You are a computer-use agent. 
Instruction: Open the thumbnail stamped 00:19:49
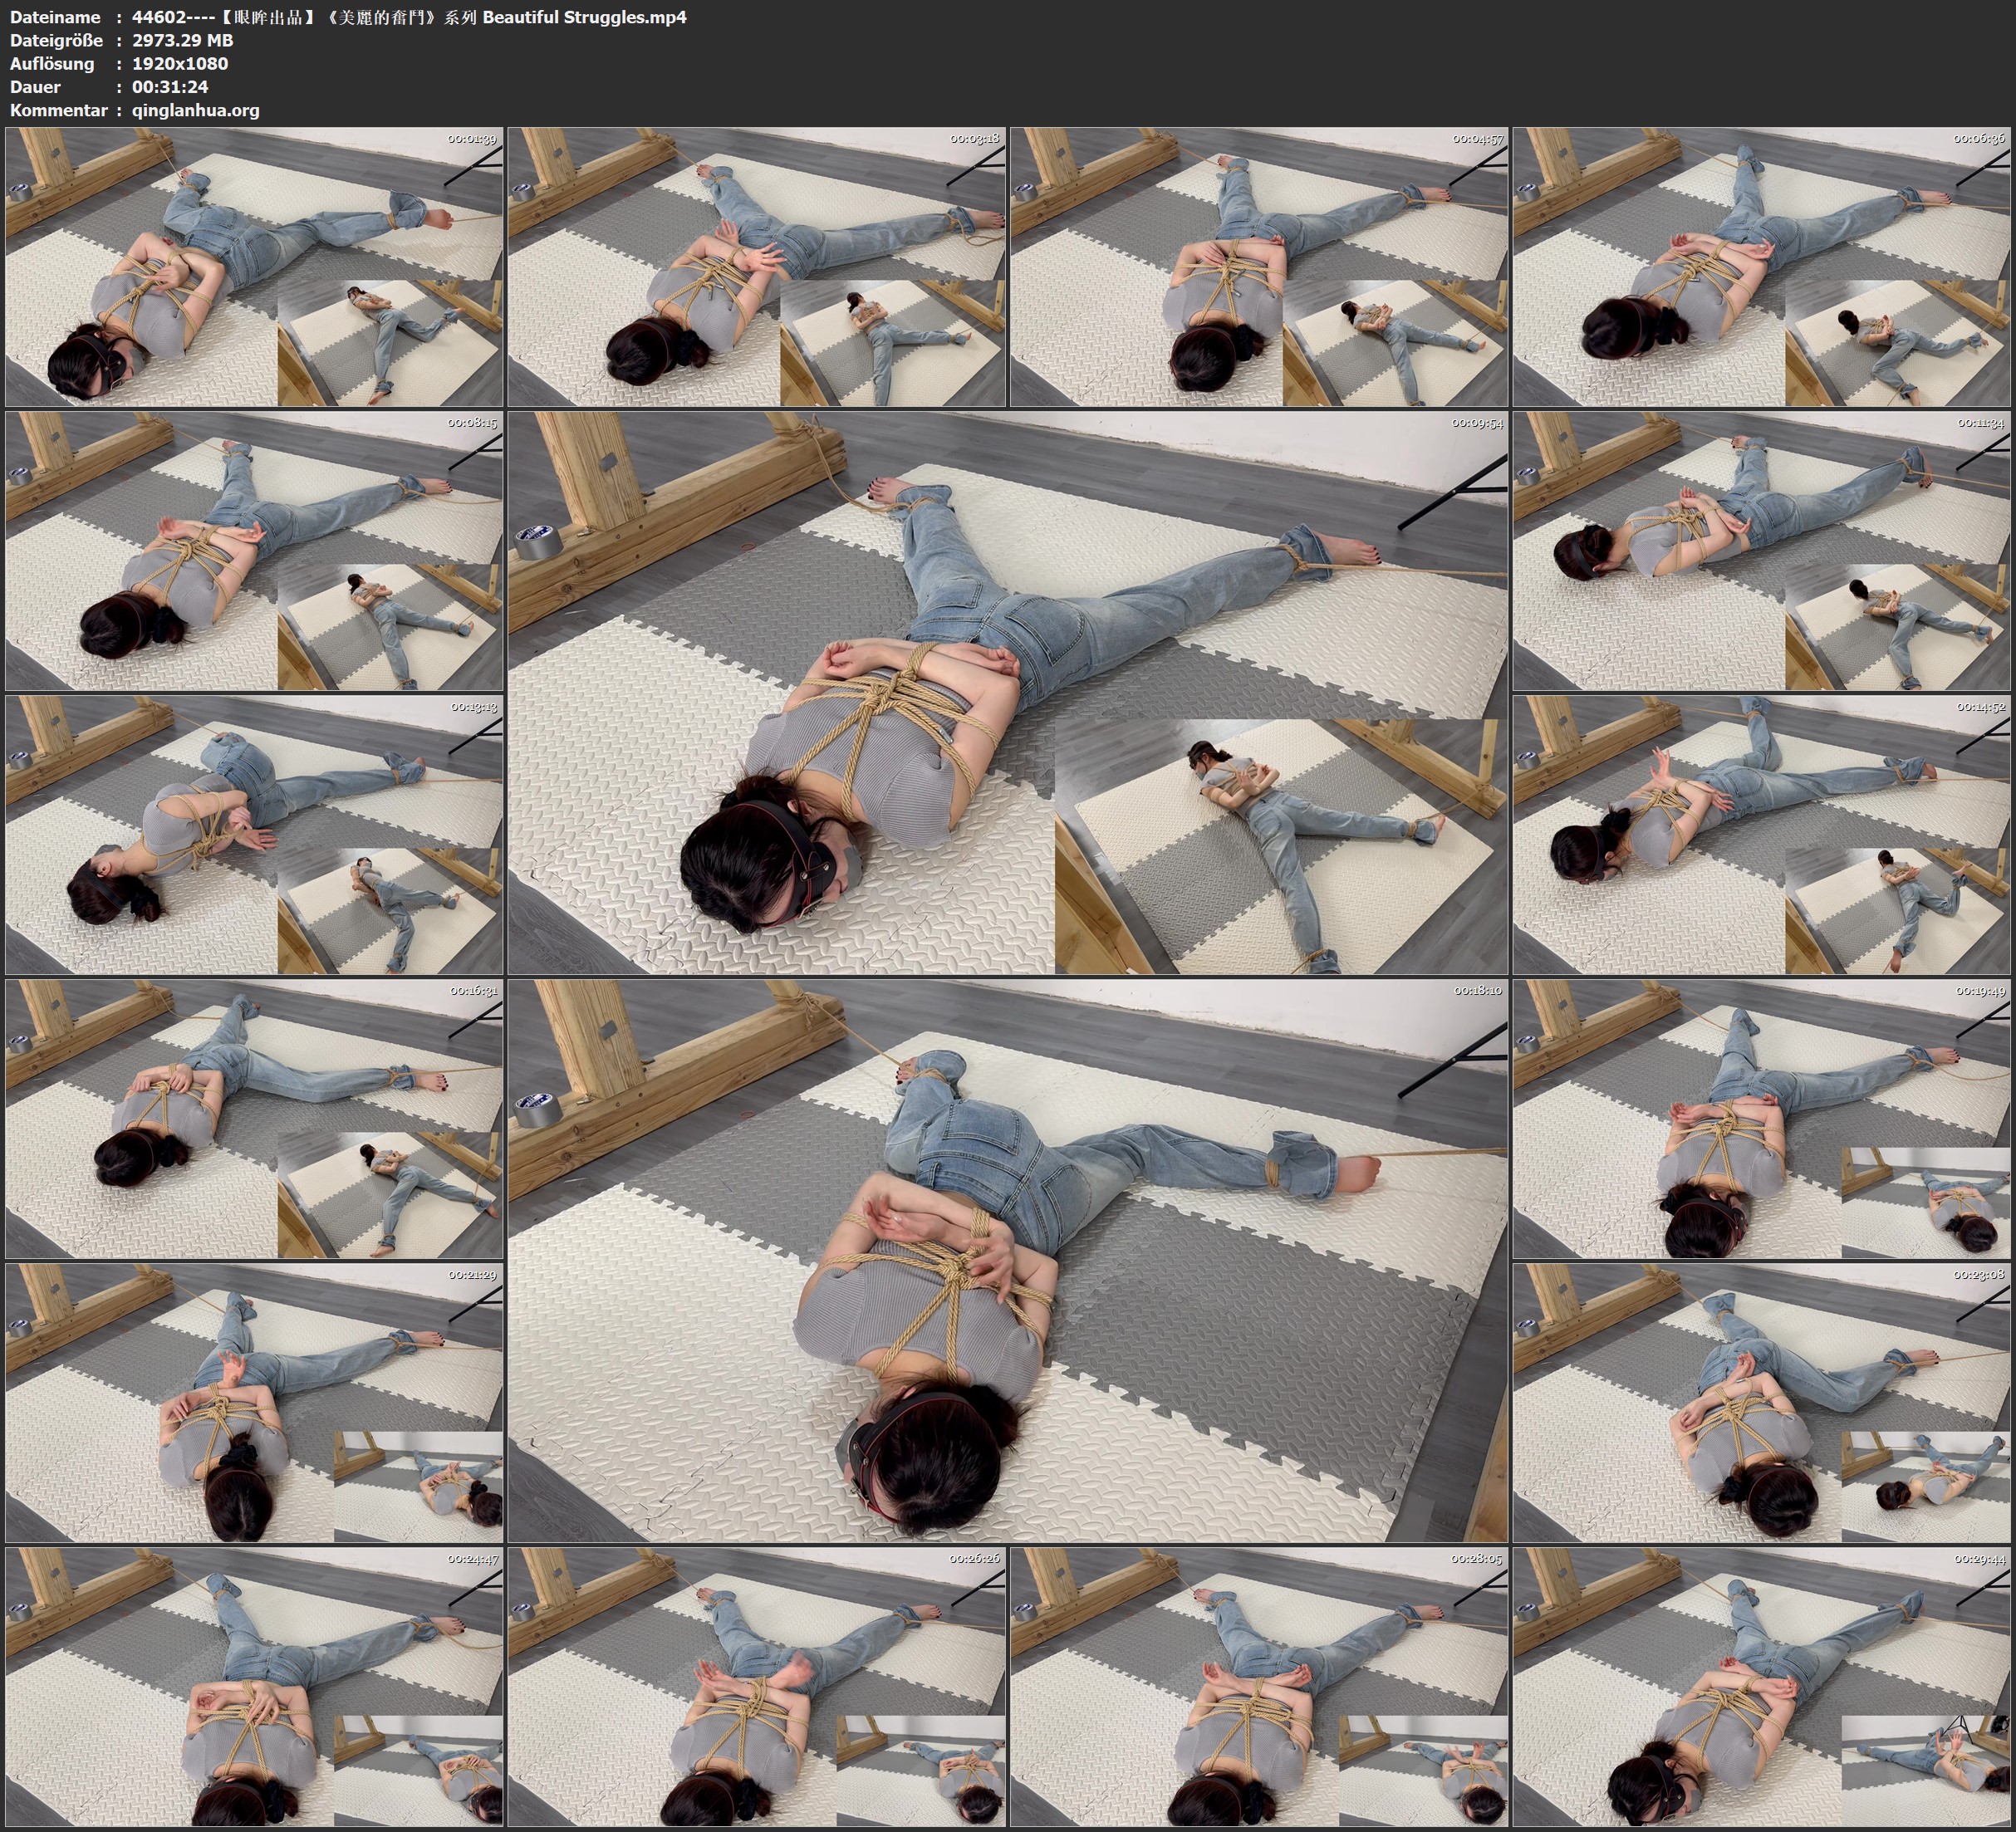tap(1762, 1119)
